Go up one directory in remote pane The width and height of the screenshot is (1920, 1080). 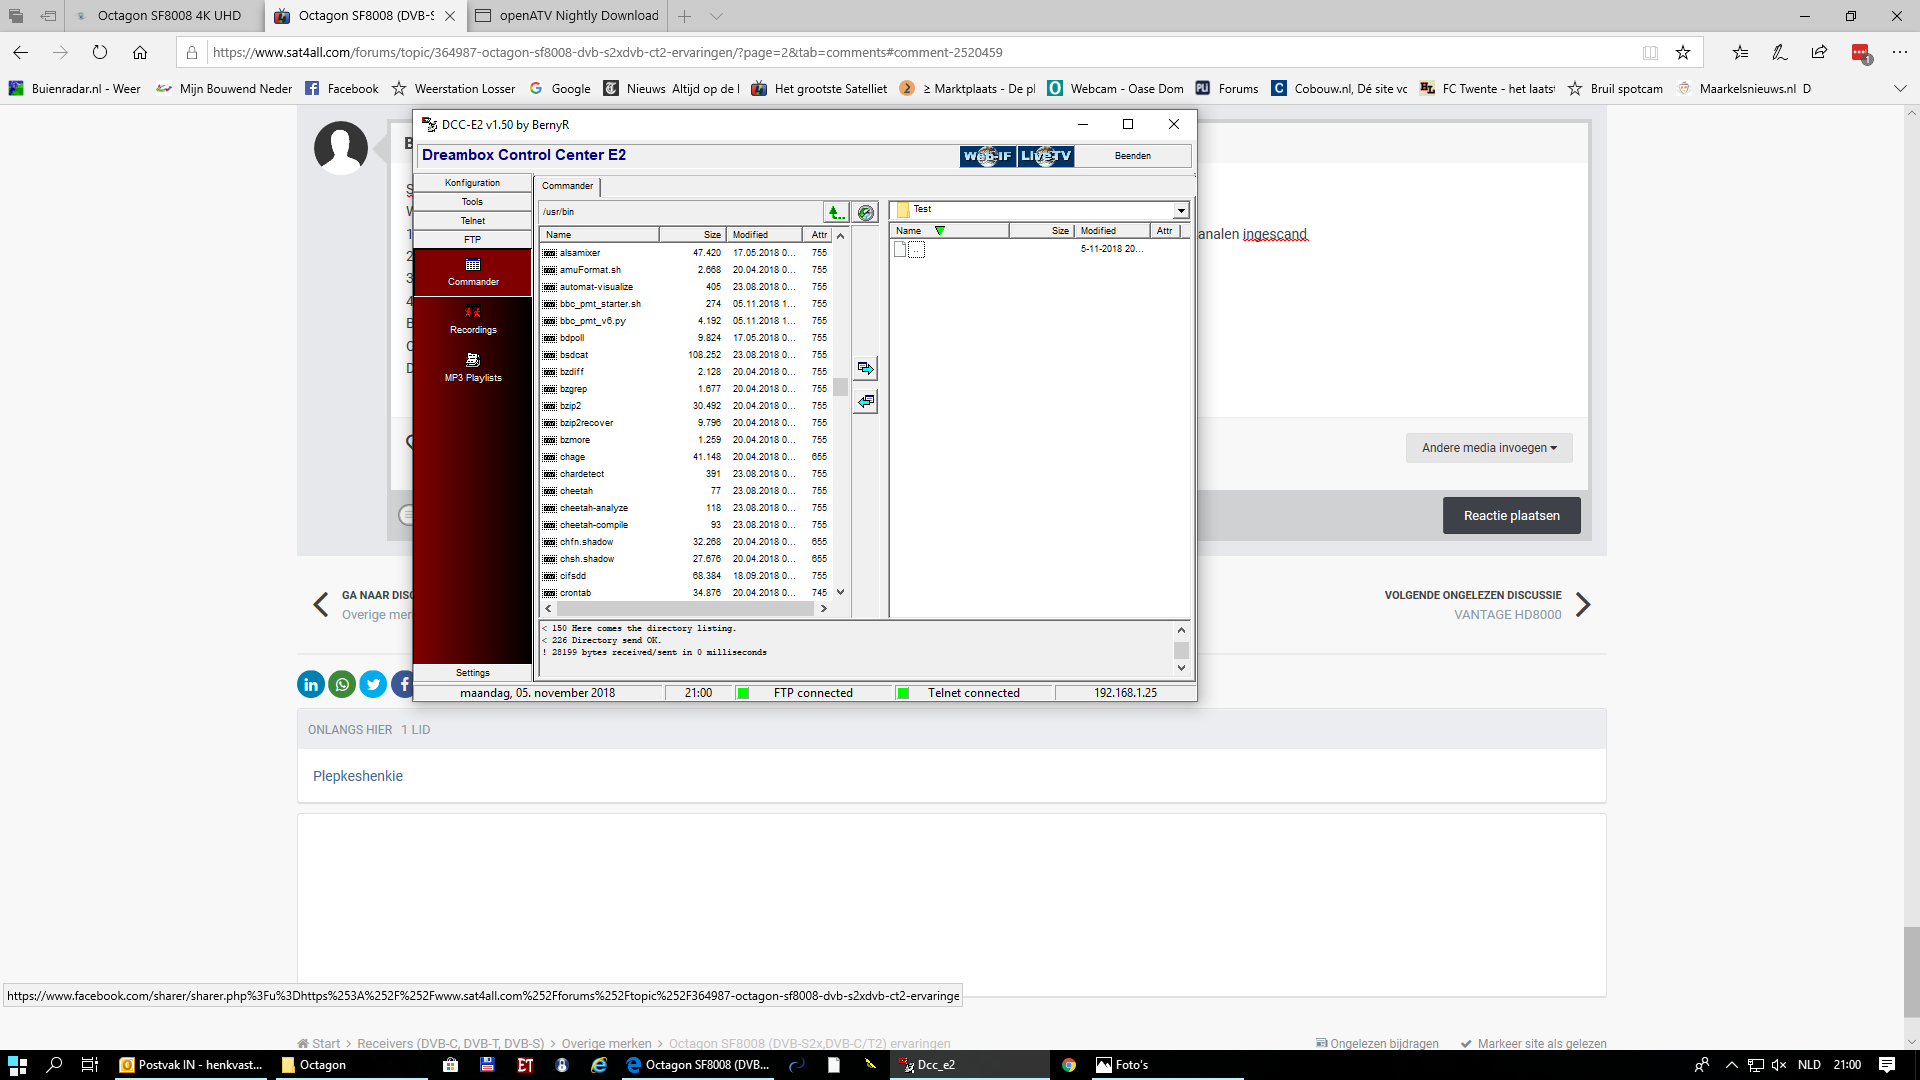pyautogui.click(x=836, y=212)
